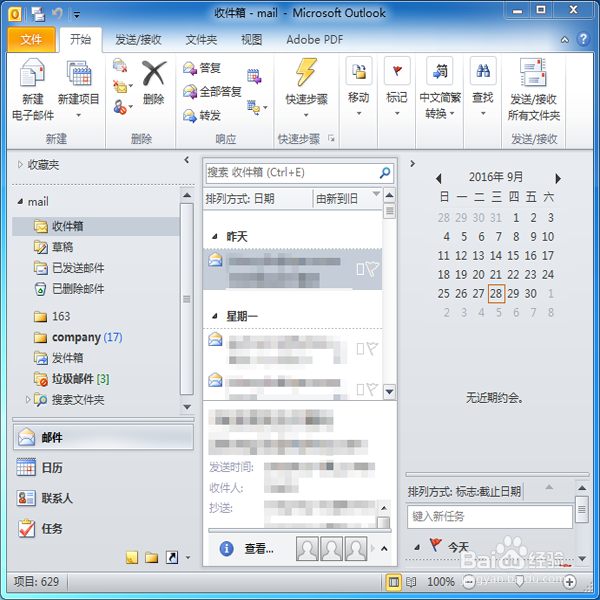Toggle category box on yesterday's selected message
Image resolution: width=600 pixels, height=600 pixels.
360,269
